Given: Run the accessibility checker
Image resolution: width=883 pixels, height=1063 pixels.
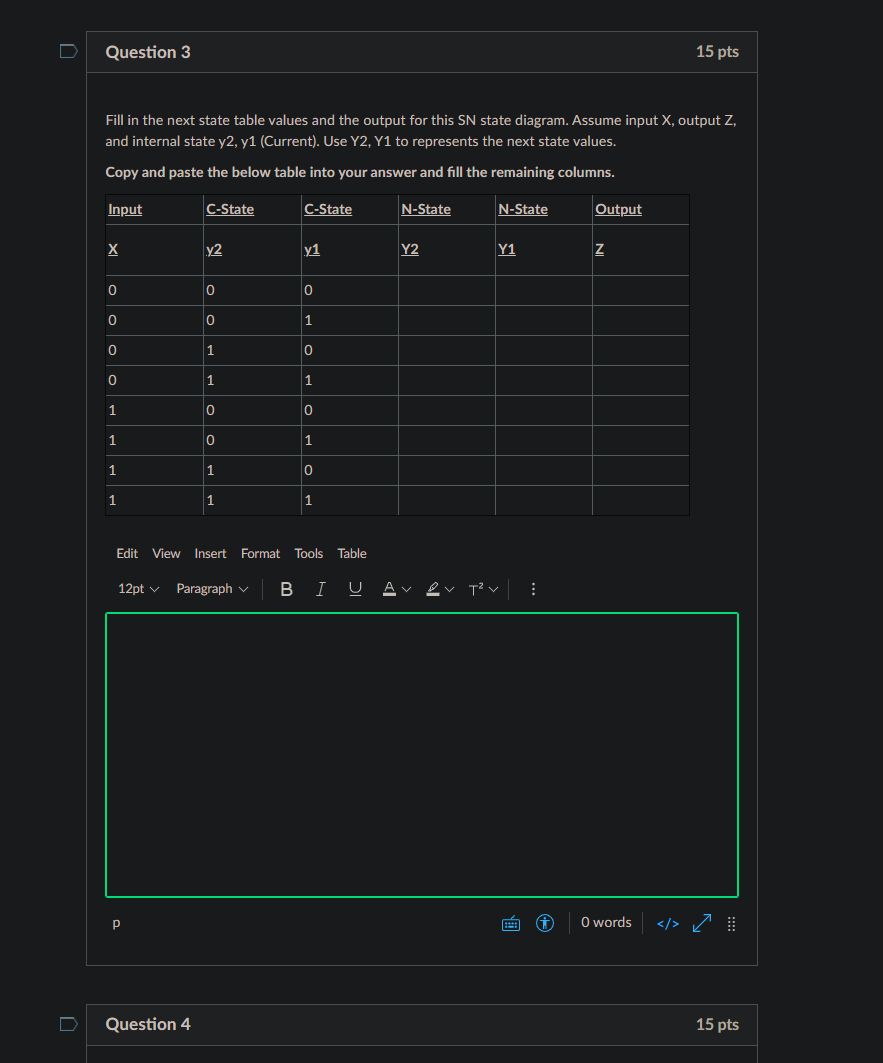Looking at the screenshot, I should [x=544, y=922].
